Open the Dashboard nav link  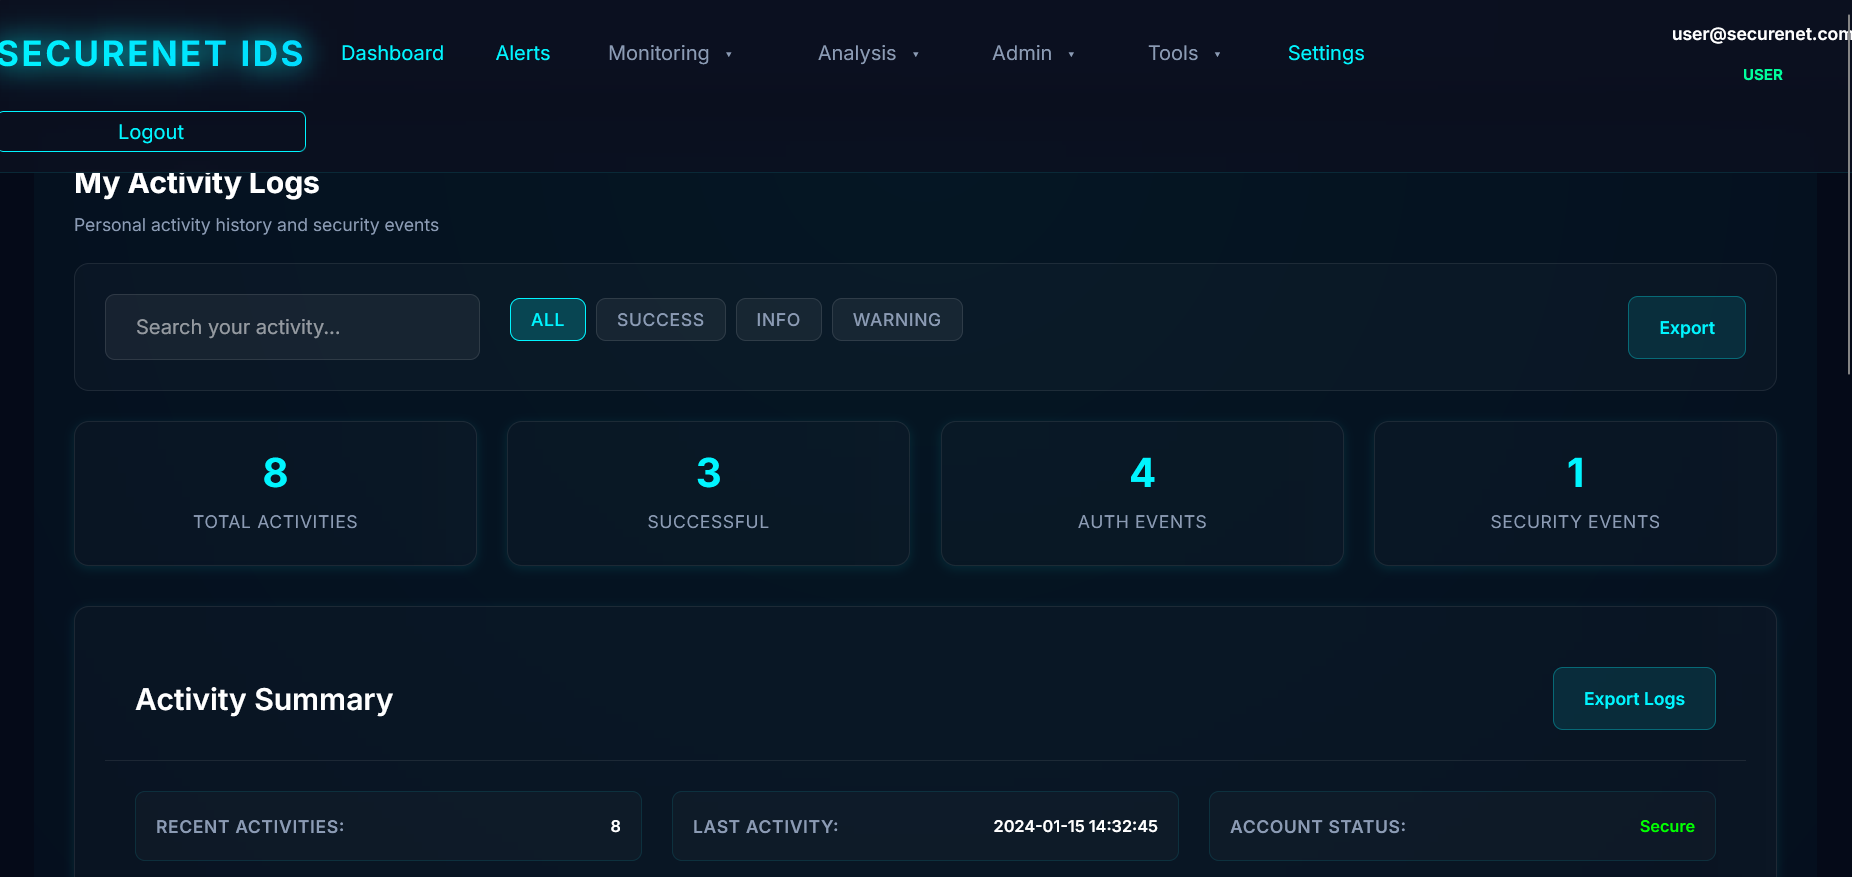click(392, 53)
